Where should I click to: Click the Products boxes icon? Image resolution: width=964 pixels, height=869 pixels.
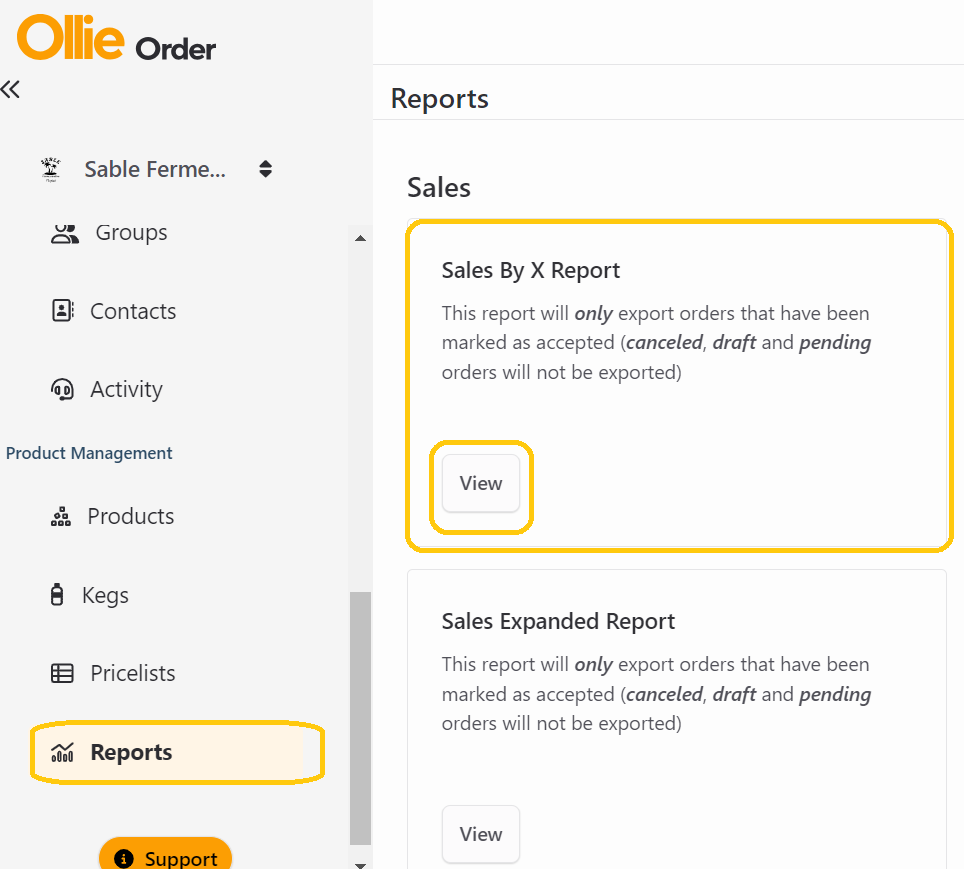61,517
